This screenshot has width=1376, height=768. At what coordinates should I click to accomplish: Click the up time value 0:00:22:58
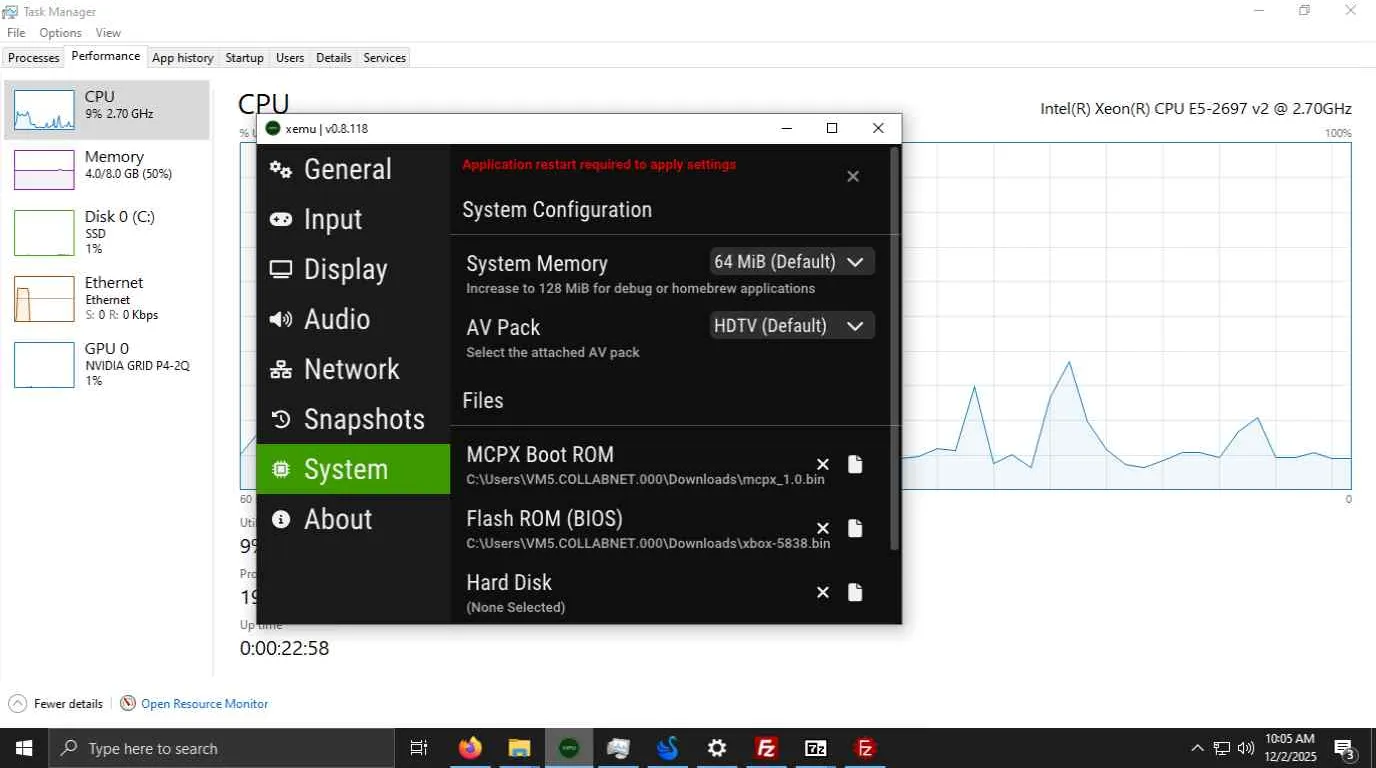click(284, 648)
